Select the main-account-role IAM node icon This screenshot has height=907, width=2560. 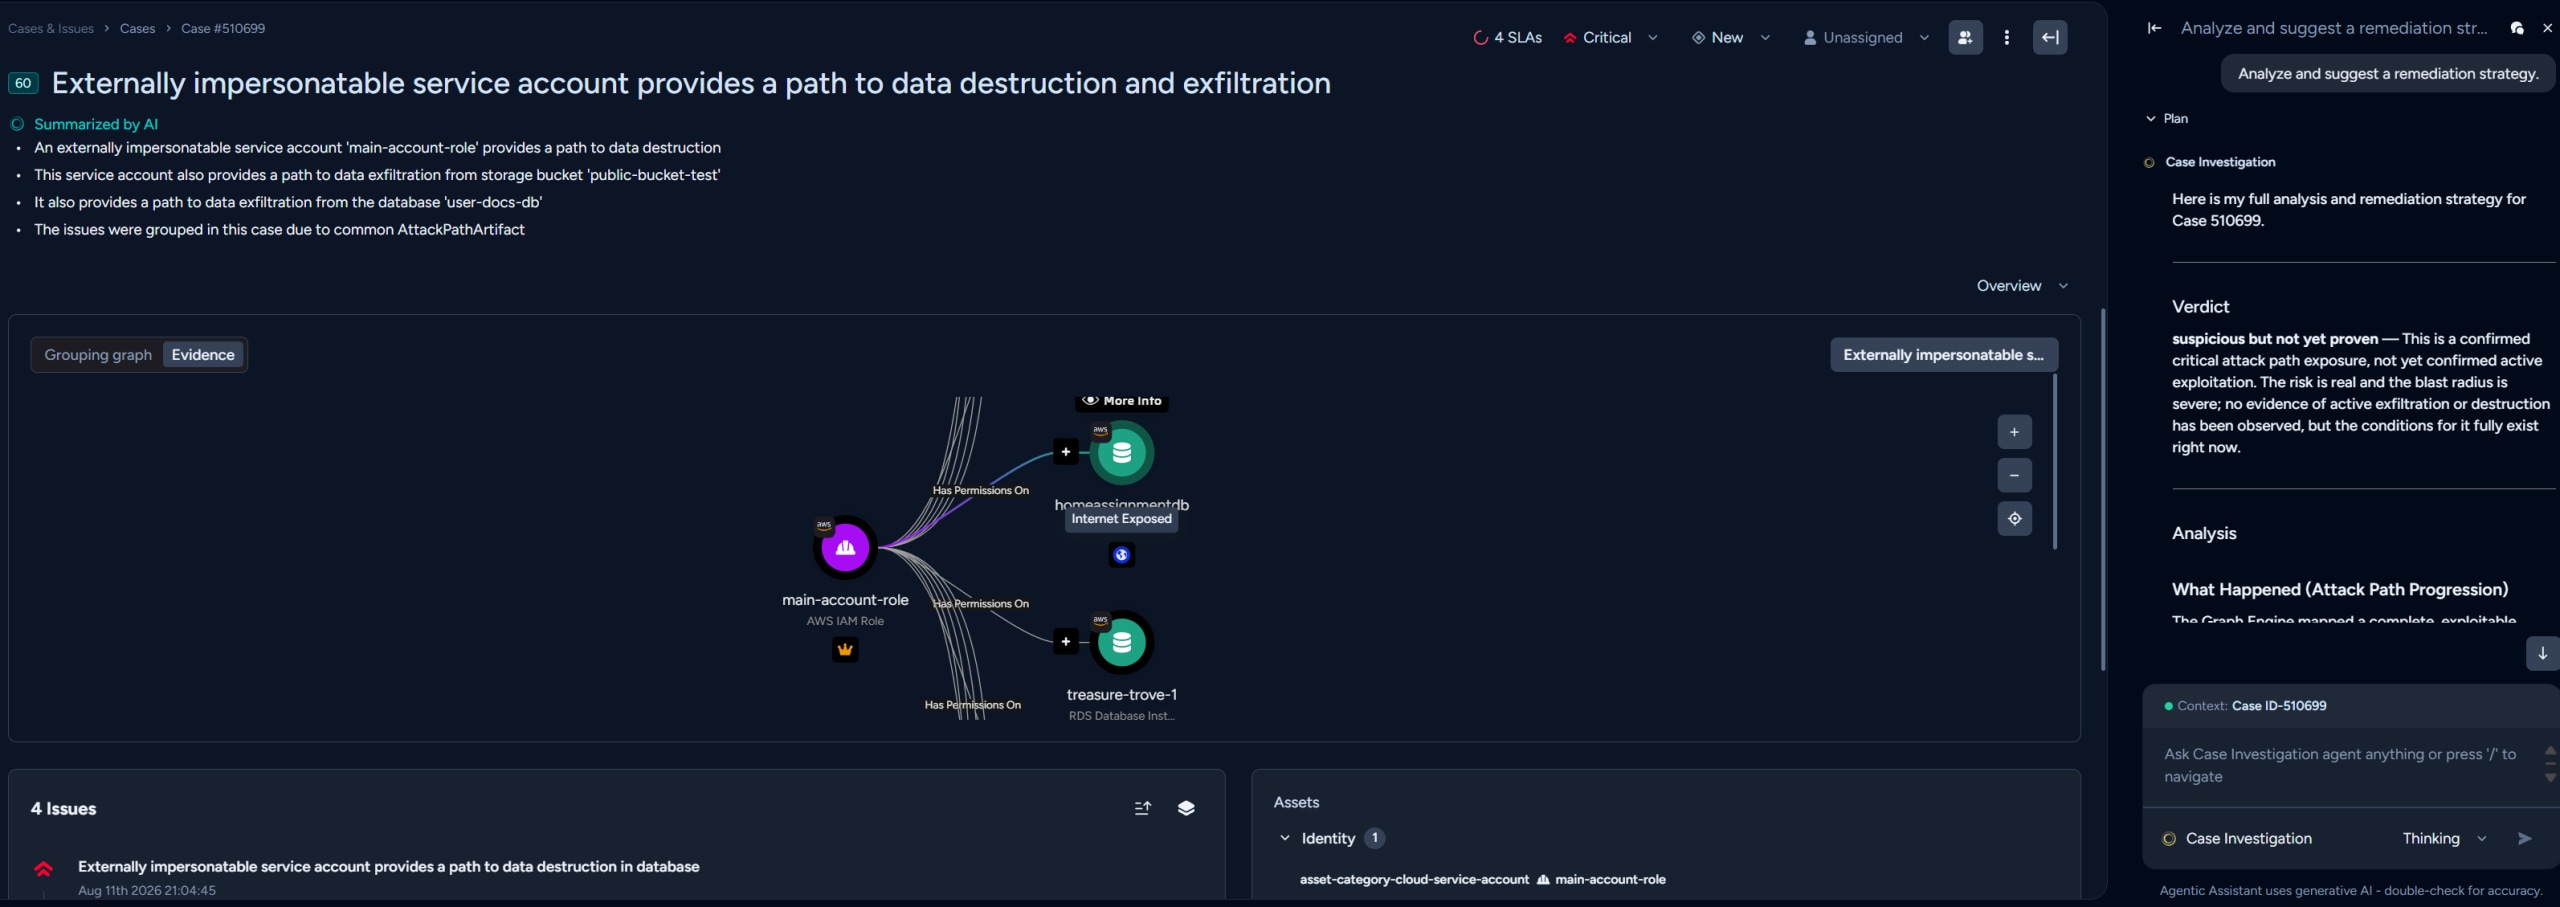tap(845, 547)
